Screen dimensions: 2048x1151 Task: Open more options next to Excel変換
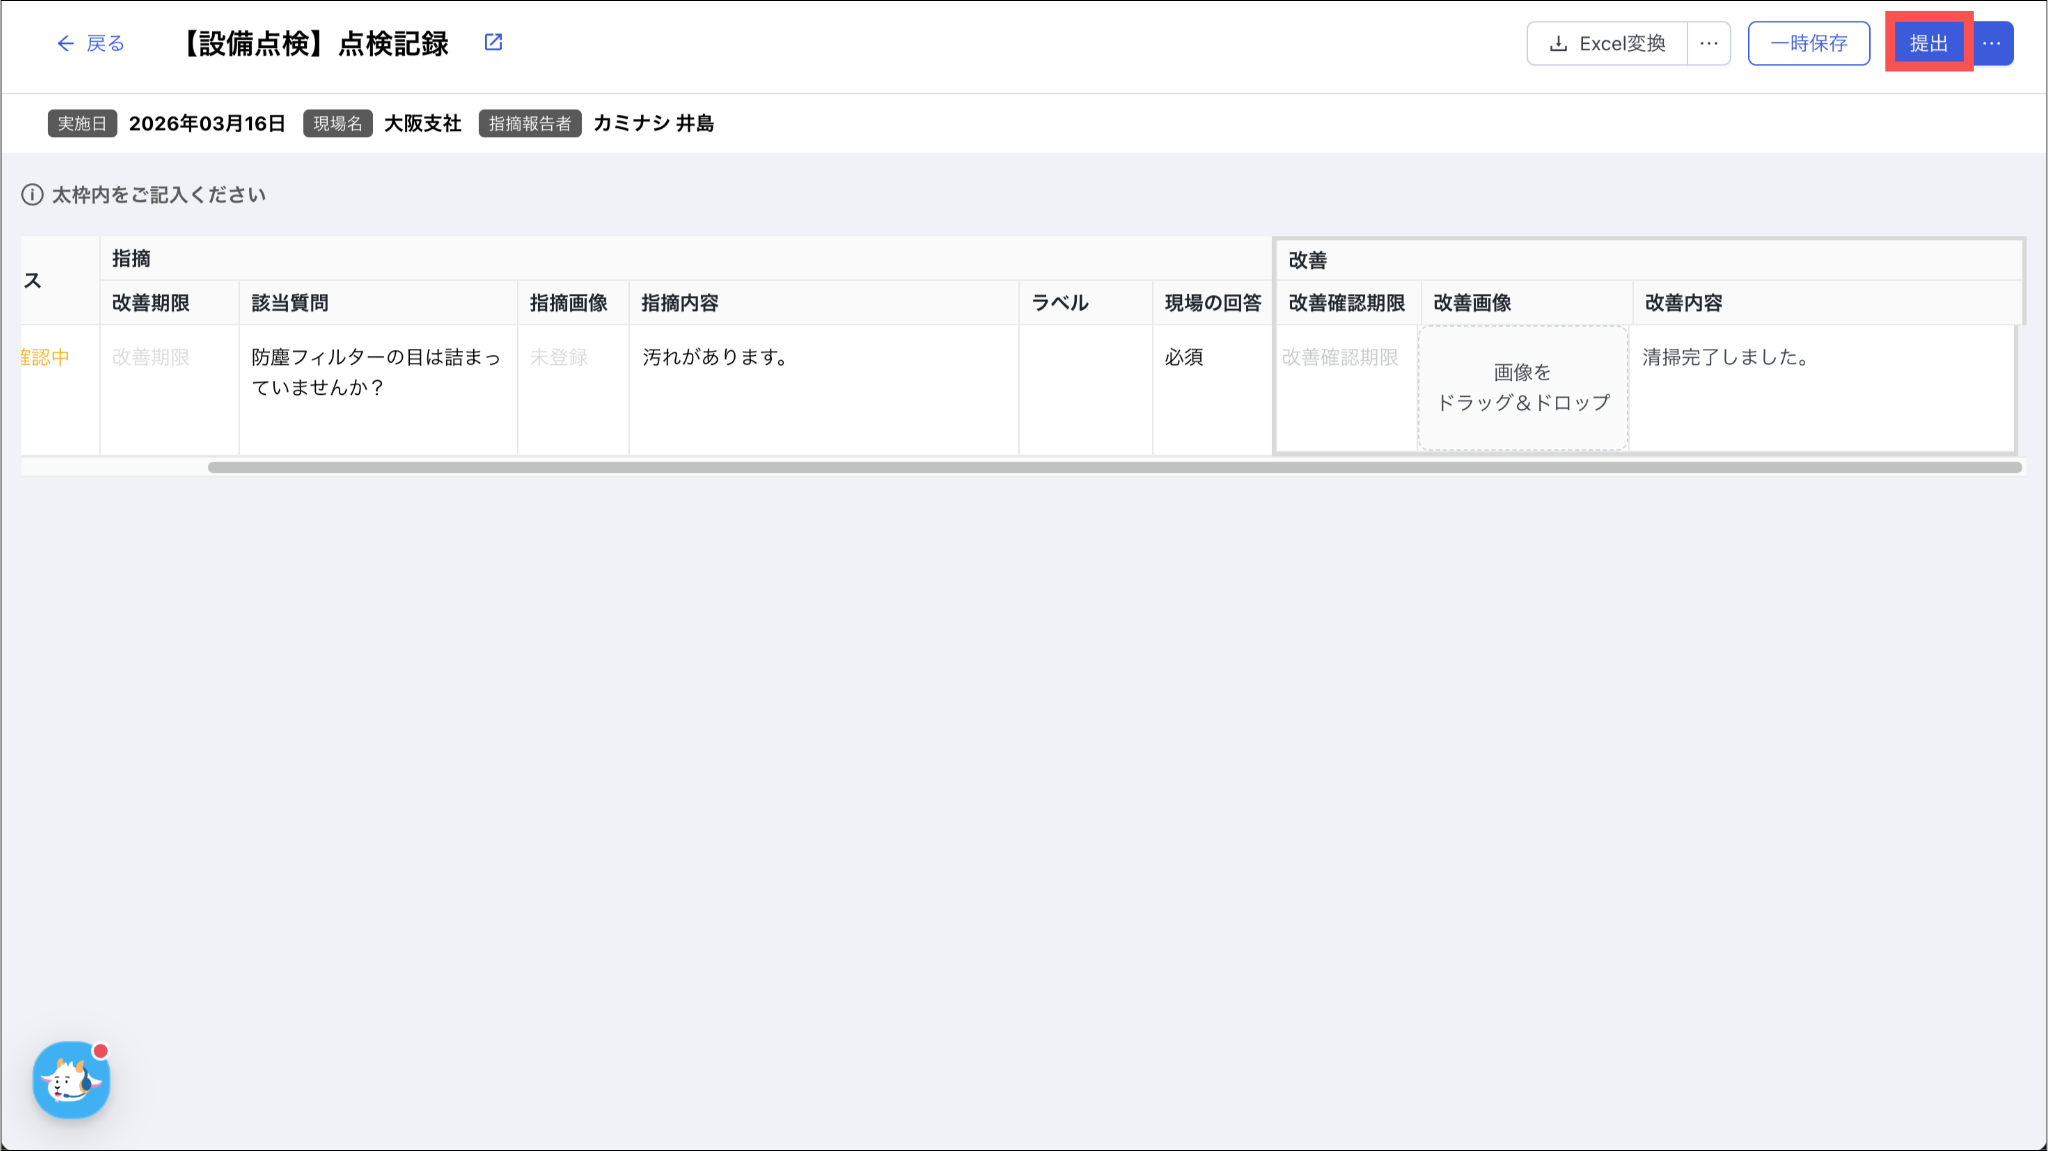(1709, 44)
